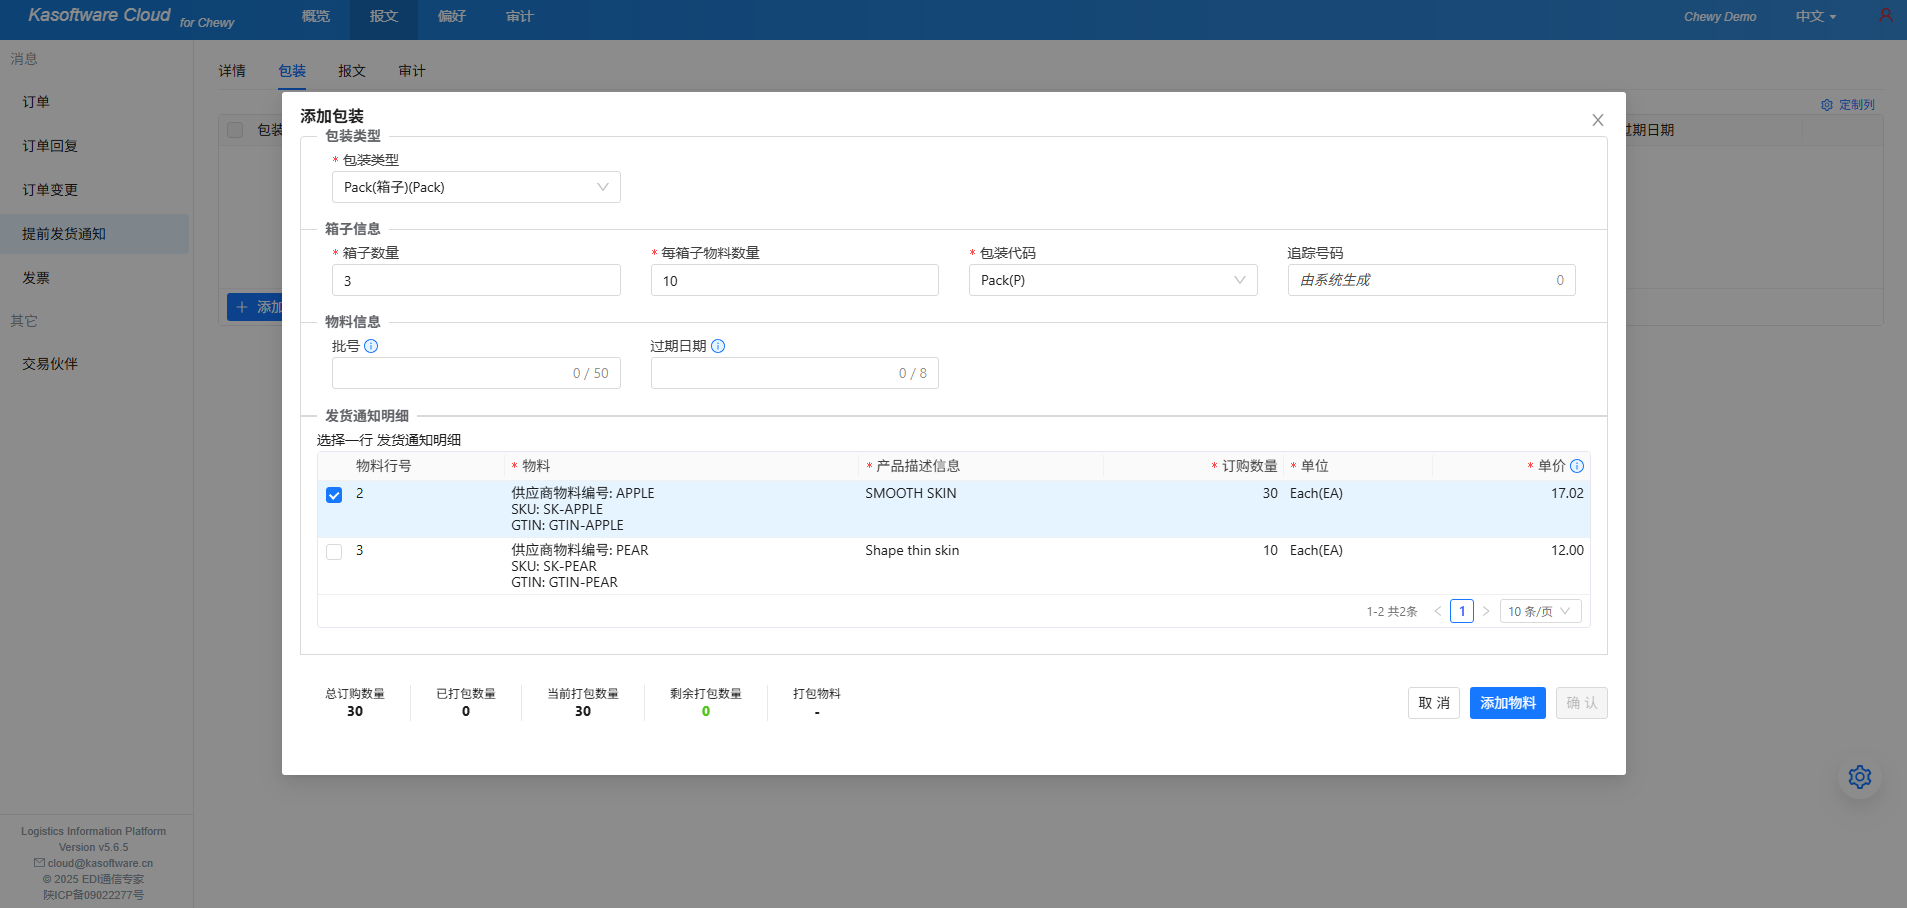Uncheck the APPLE line item row 2
Viewport: 1907px width, 908px height.
point(334,495)
